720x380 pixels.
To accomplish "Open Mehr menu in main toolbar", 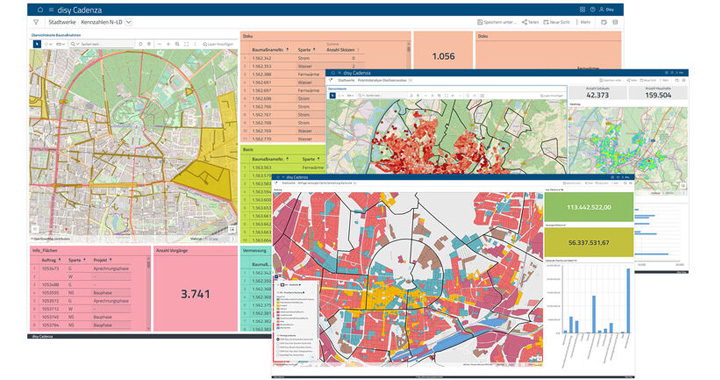I will tap(585, 22).
